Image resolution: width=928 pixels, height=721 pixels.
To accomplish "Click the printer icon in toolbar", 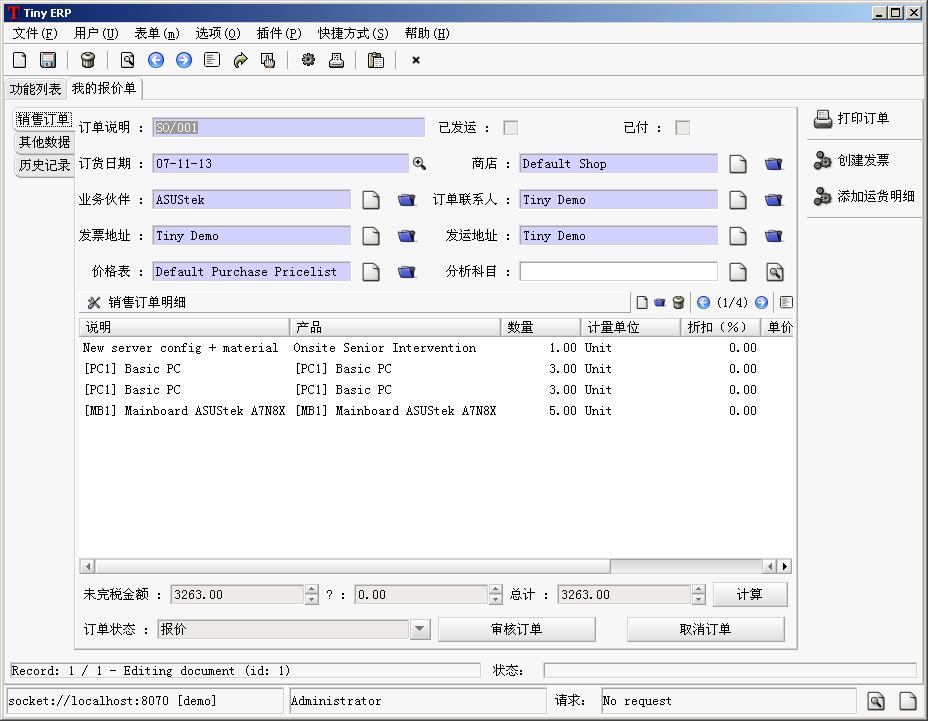I will coord(337,60).
